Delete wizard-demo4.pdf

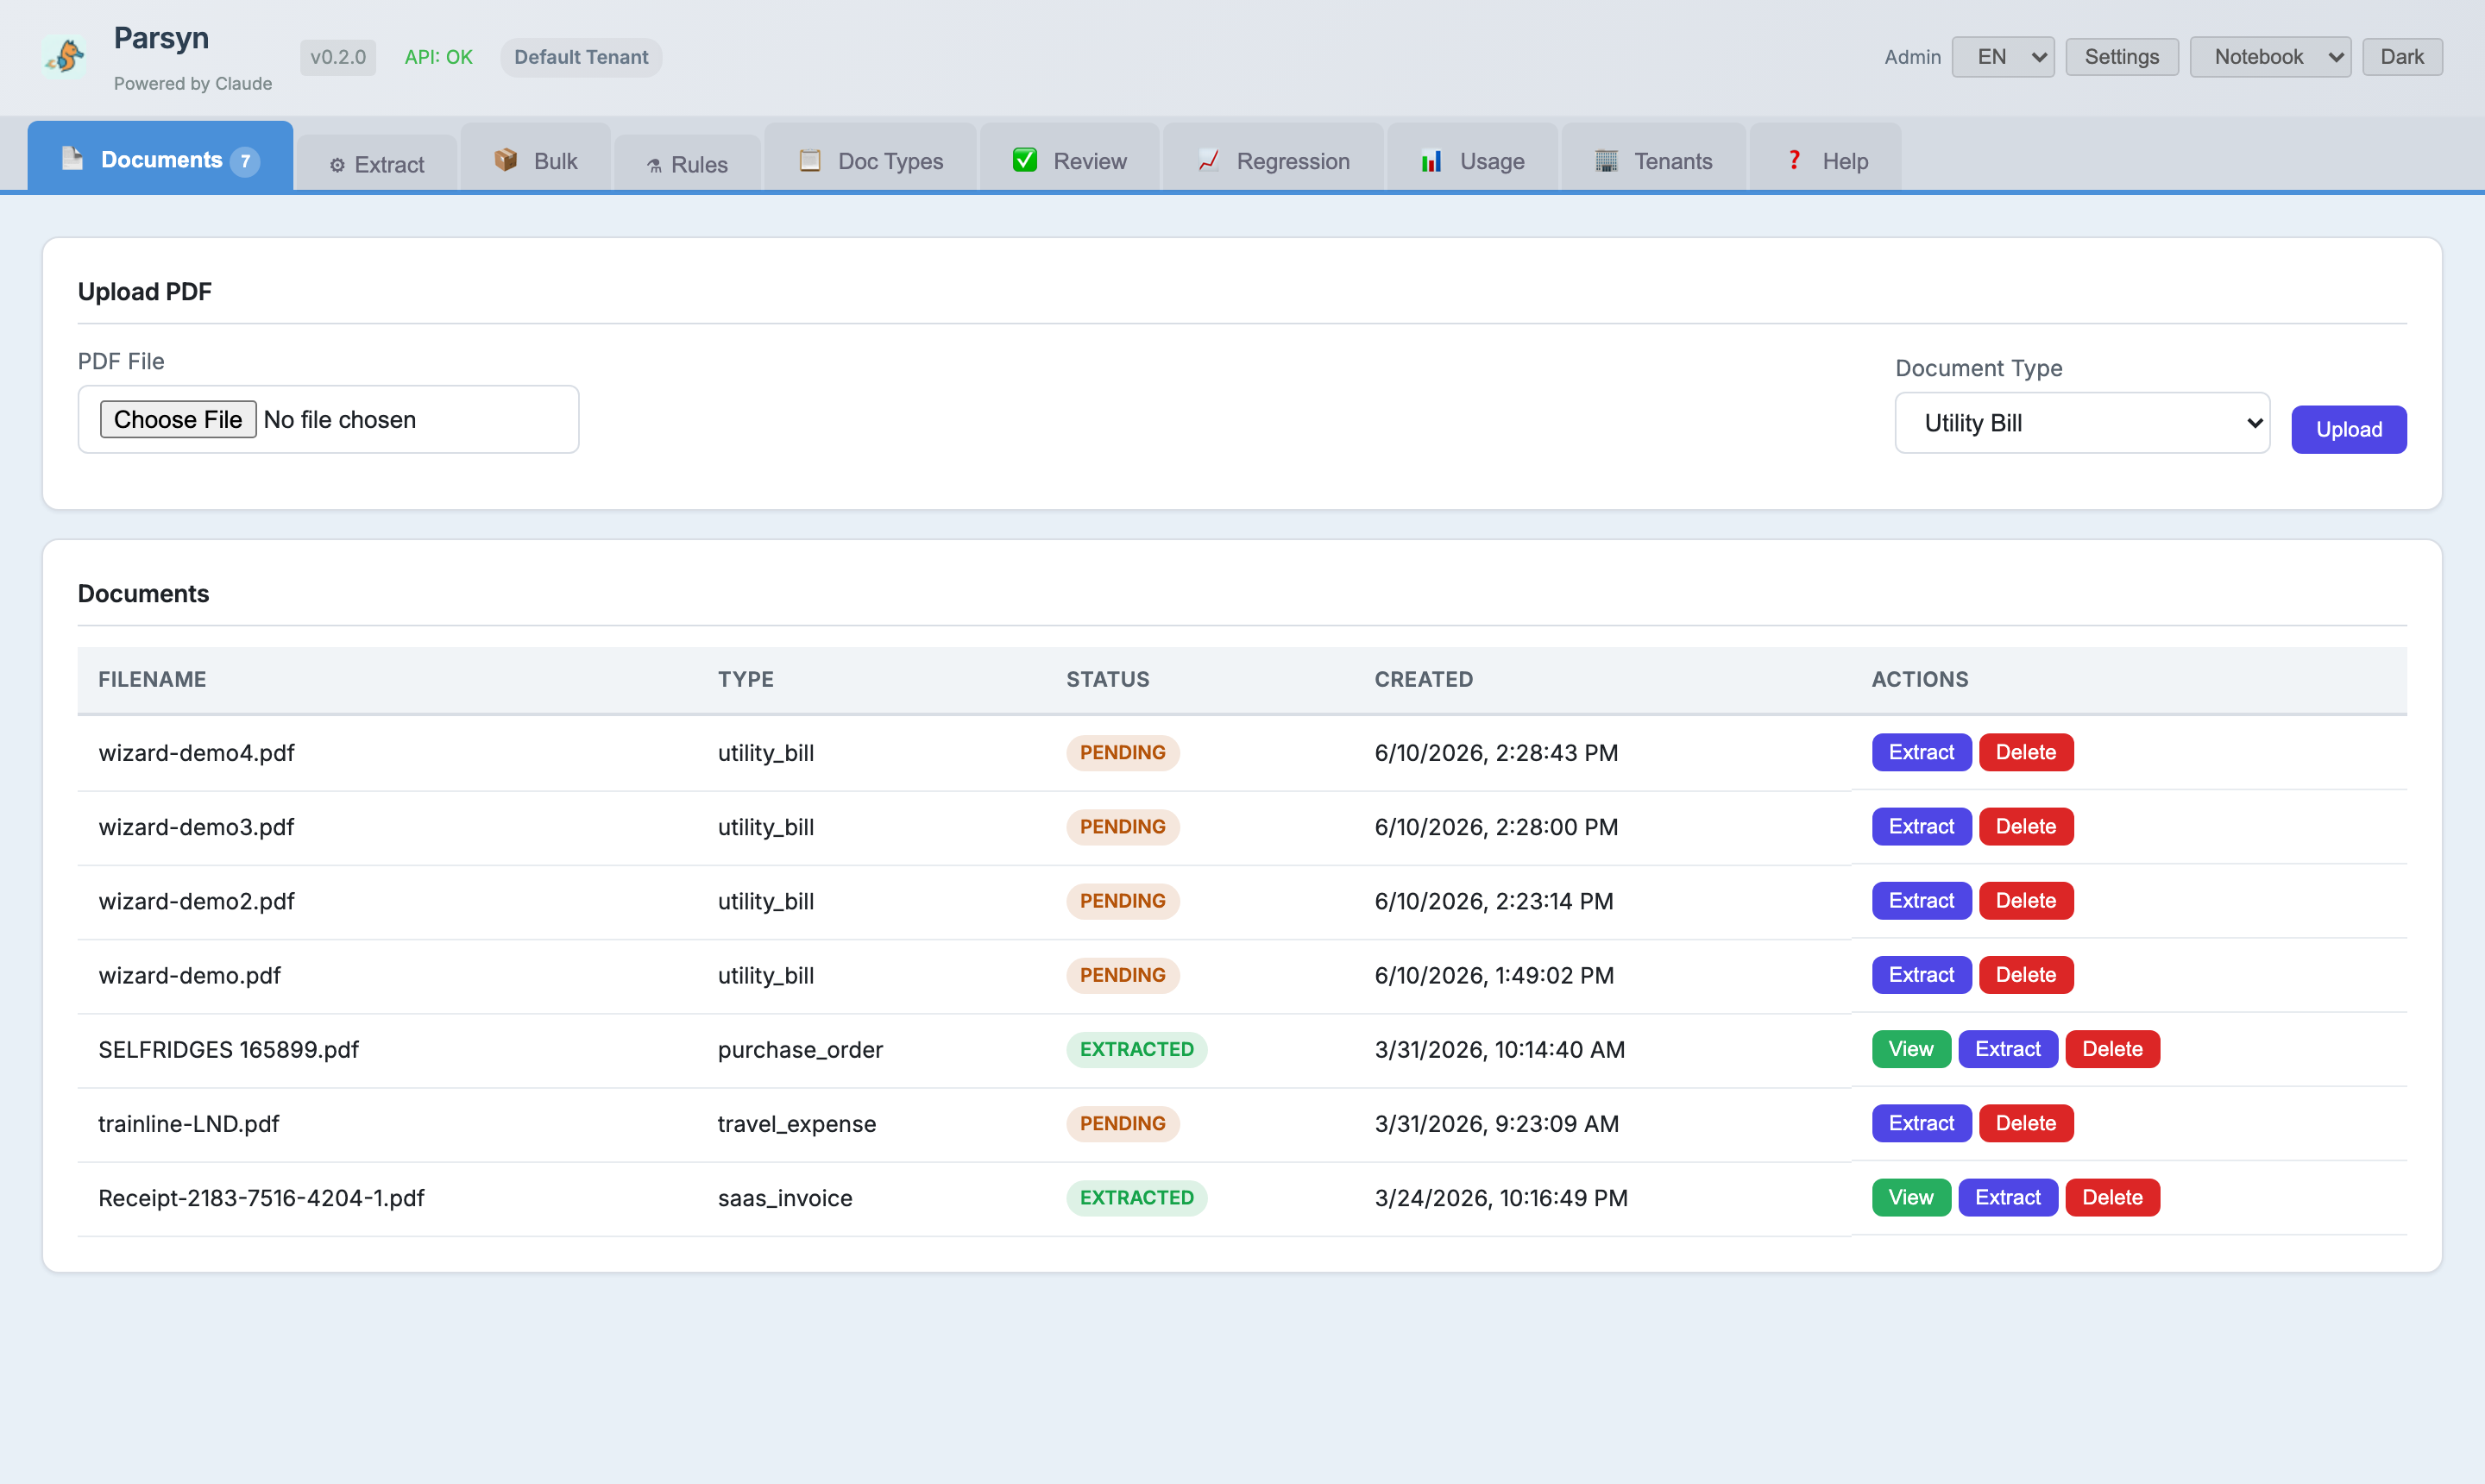2026,752
